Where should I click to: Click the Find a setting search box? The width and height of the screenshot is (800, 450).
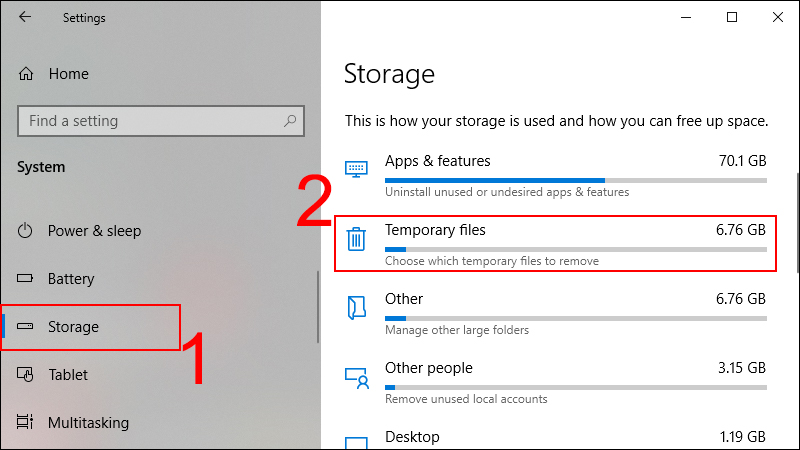(161, 121)
